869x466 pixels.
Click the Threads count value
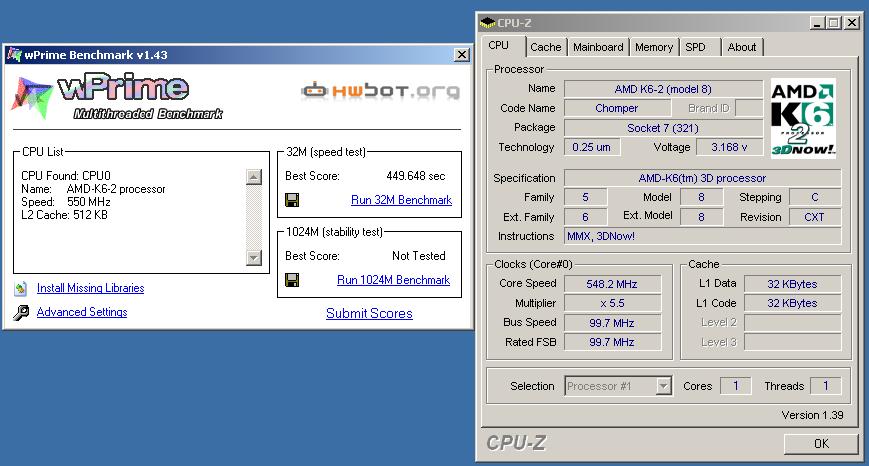[825, 386]
